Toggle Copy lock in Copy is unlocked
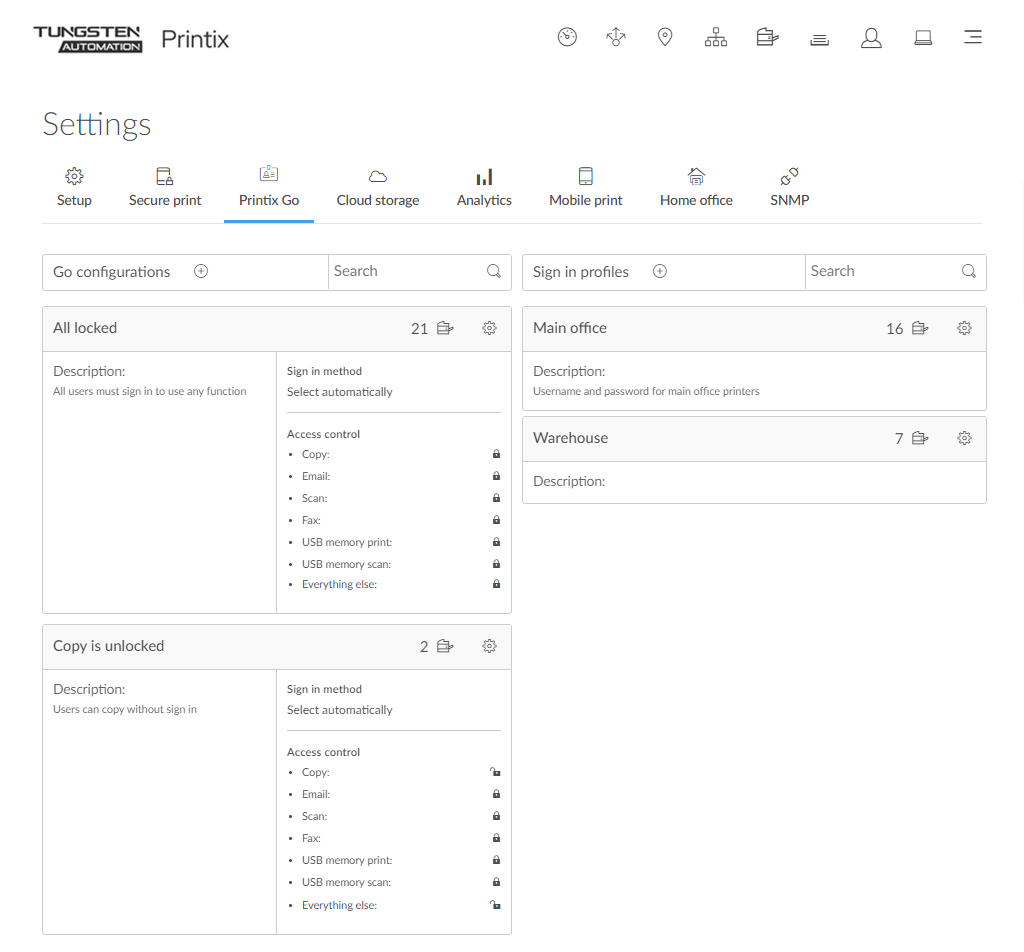The image size is (1024, 952). (x=495, y=772)
